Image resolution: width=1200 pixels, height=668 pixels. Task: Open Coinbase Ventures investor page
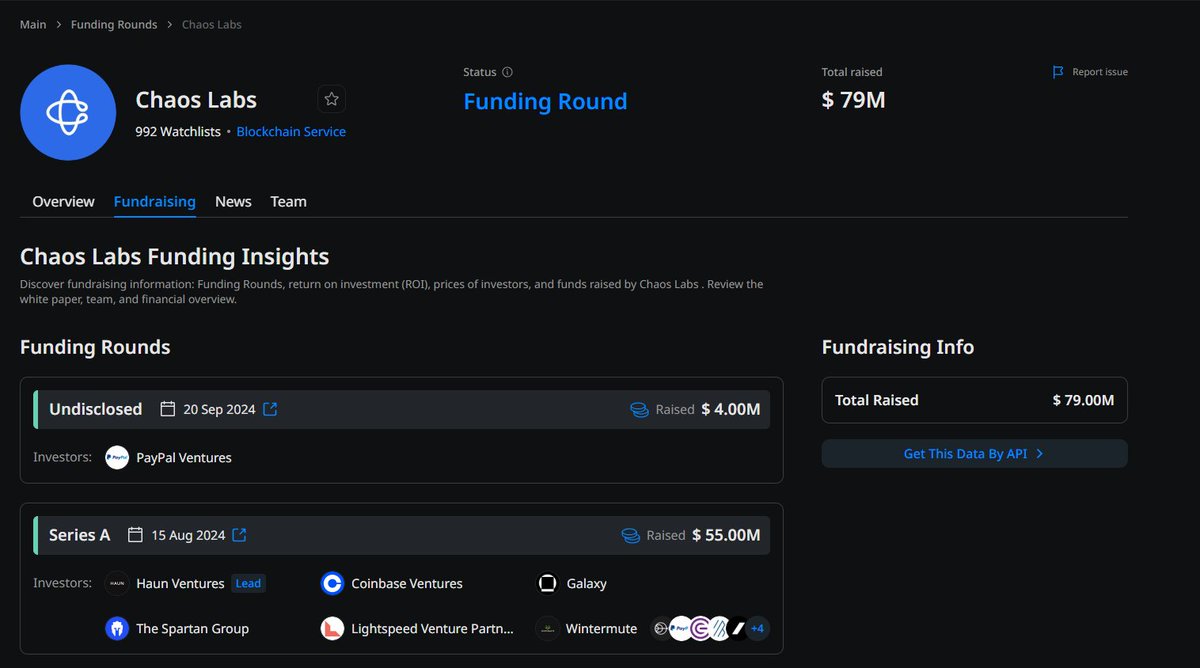[x=407, y=583]
